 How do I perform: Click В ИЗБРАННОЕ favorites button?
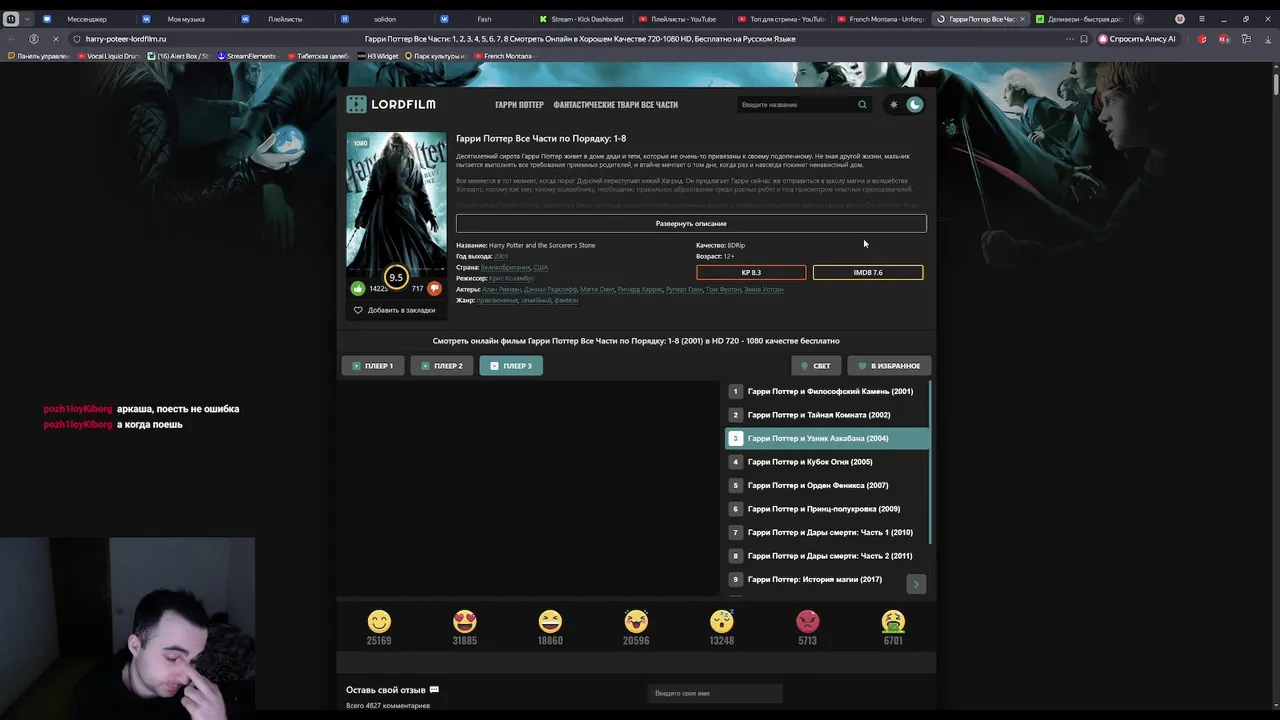point(889,366)
